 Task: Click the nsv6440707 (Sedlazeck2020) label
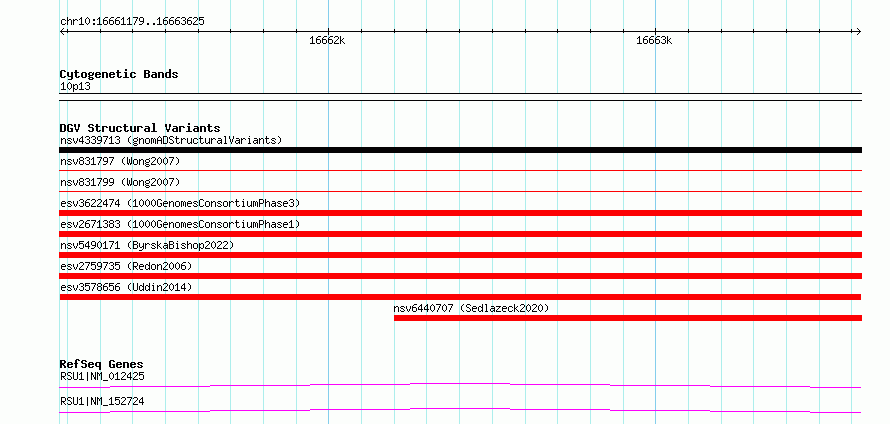pyautogui.click(x=471, y=309)
